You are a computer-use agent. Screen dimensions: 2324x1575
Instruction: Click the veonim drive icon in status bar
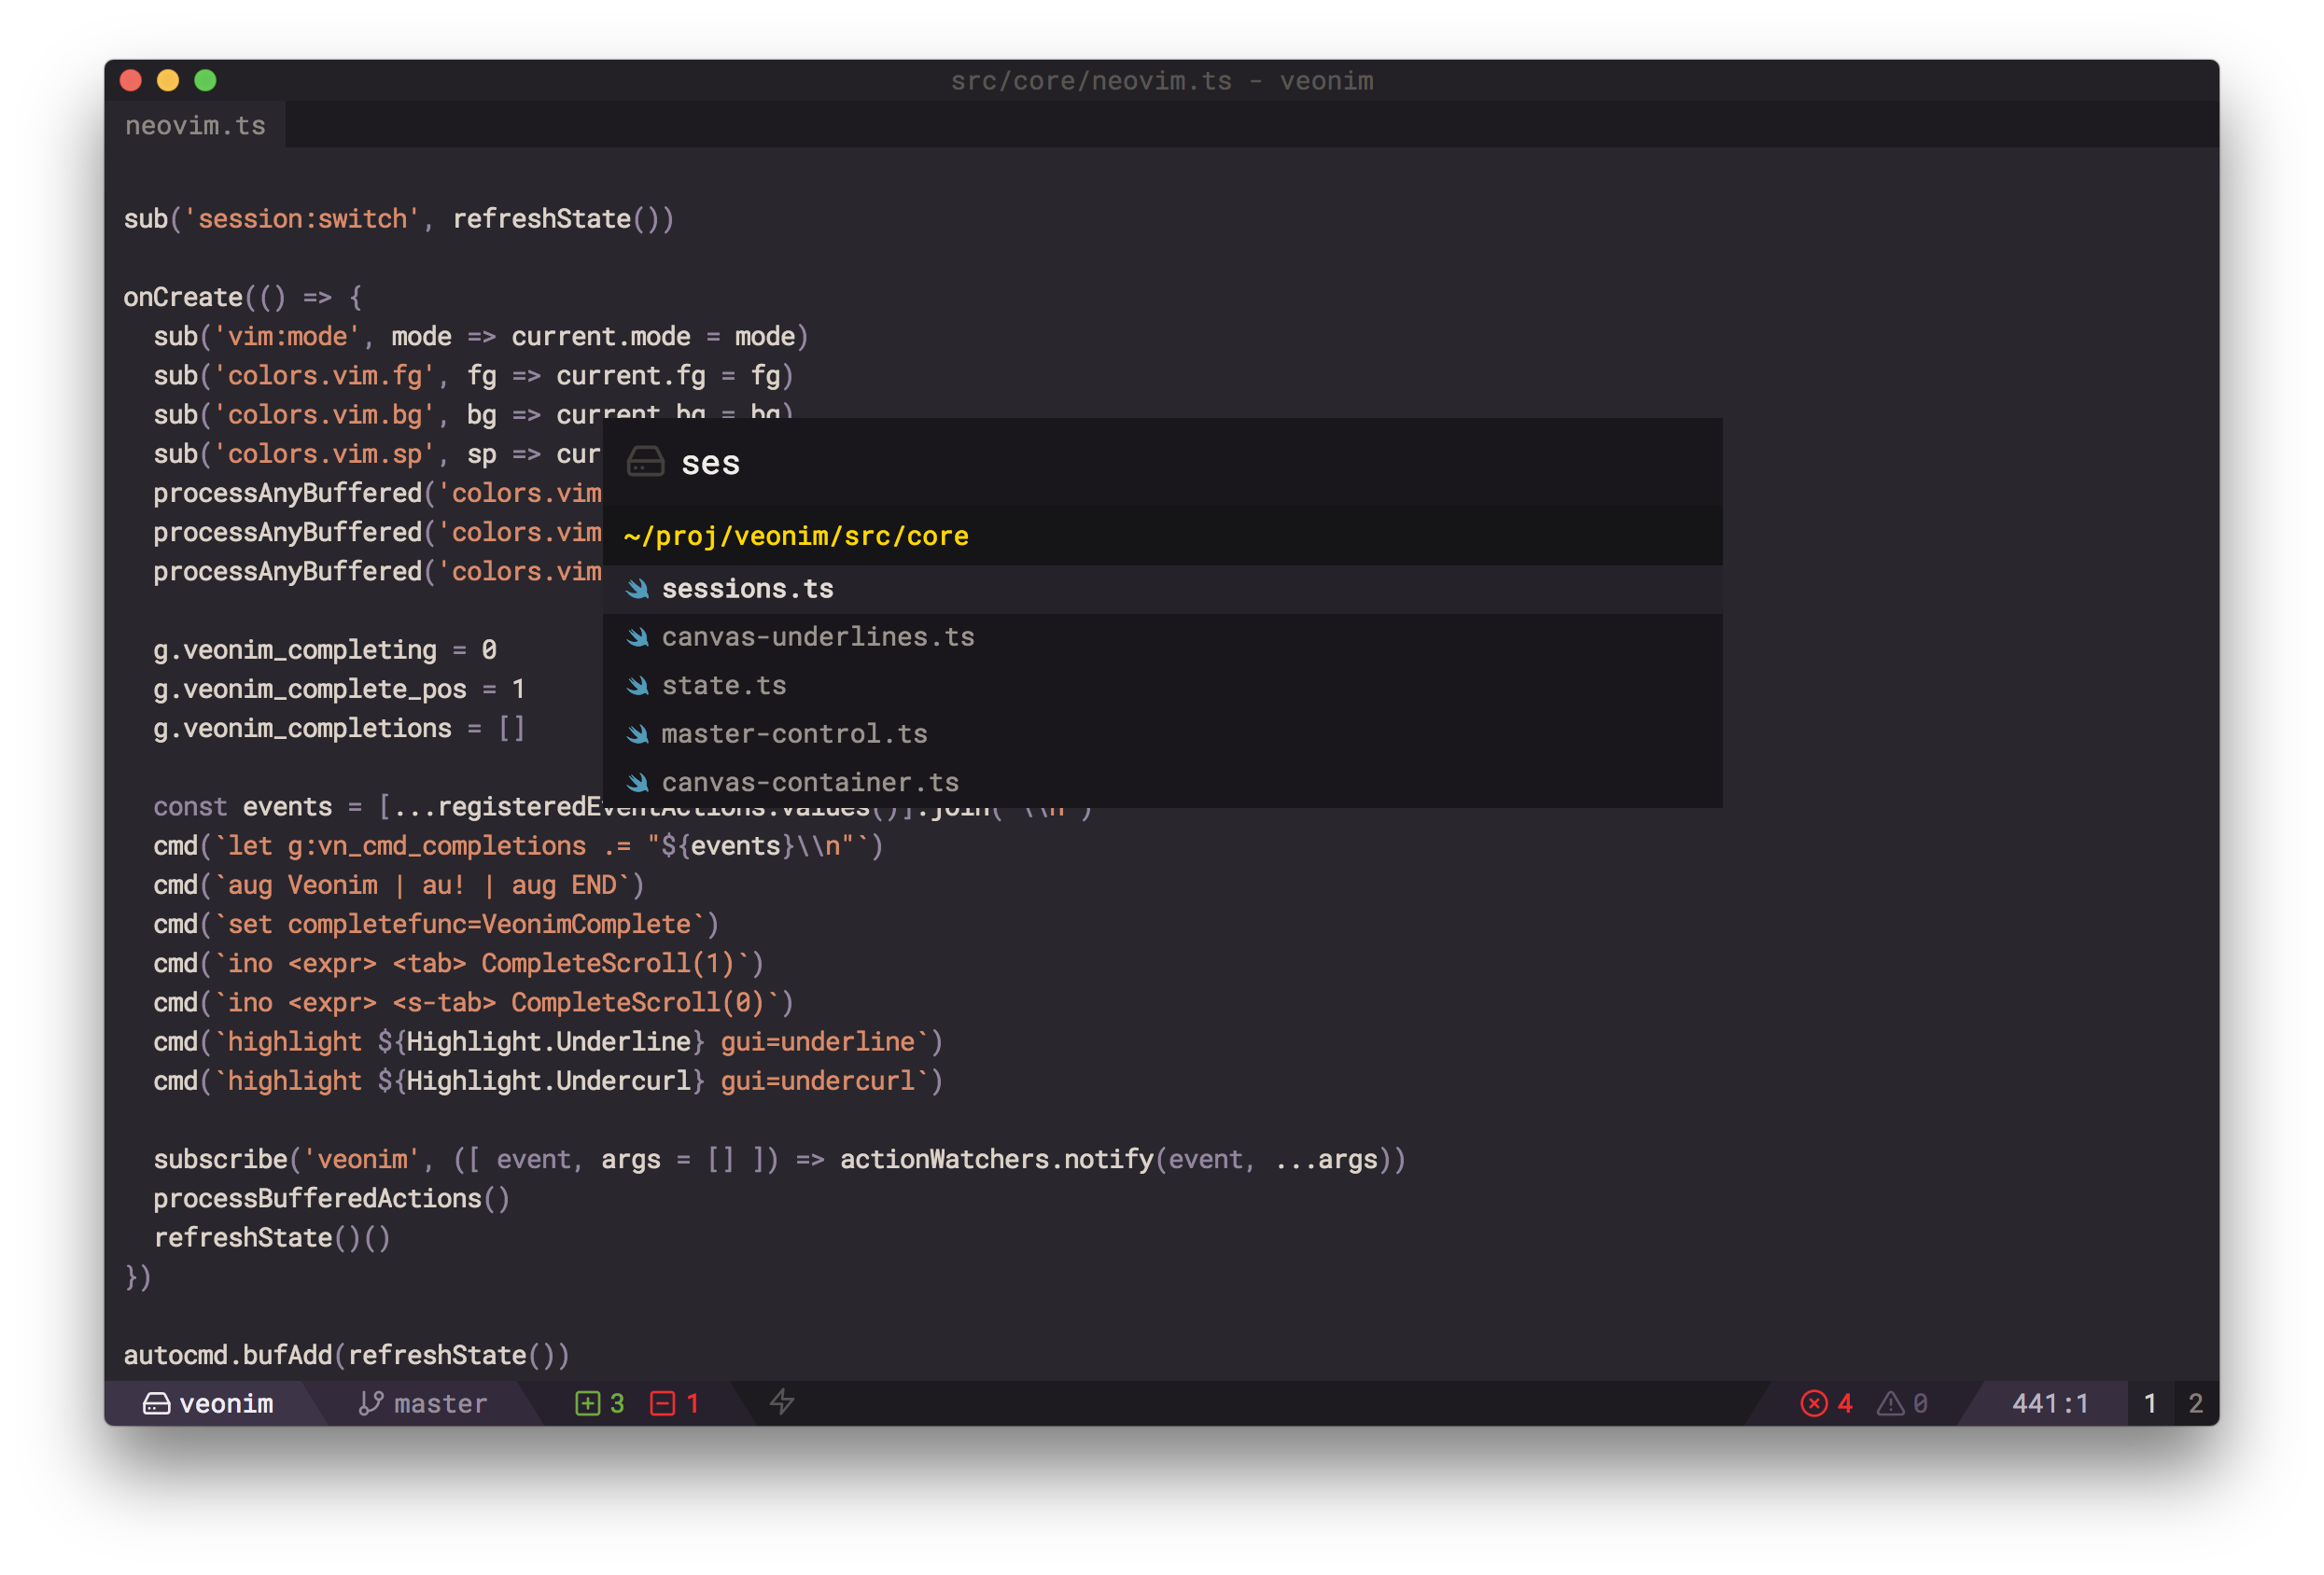click(156, 1403)
